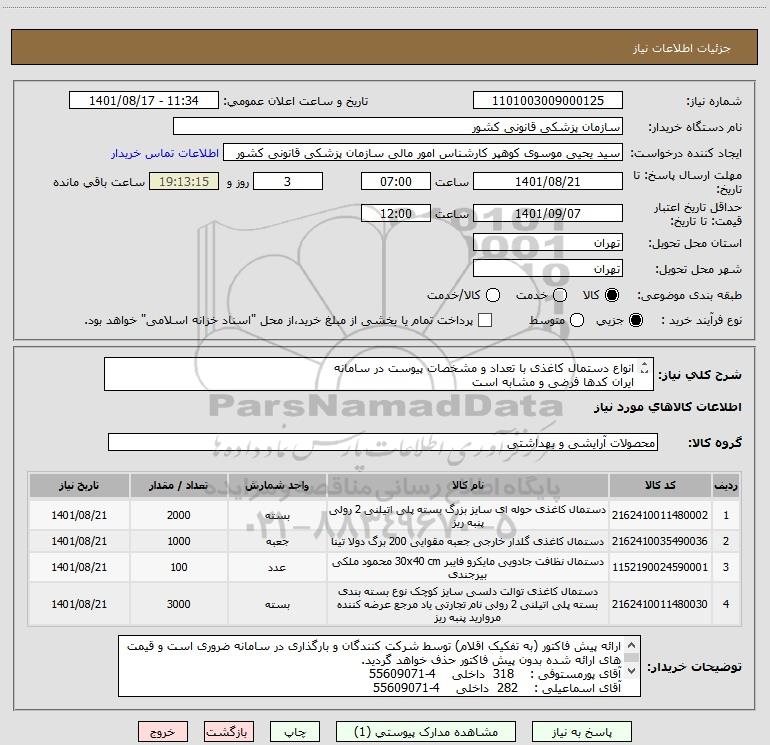Click the جزئیات اطلاعات نیاز header title
The height and width of the screenshot is (745, 770).
(682, 48)
